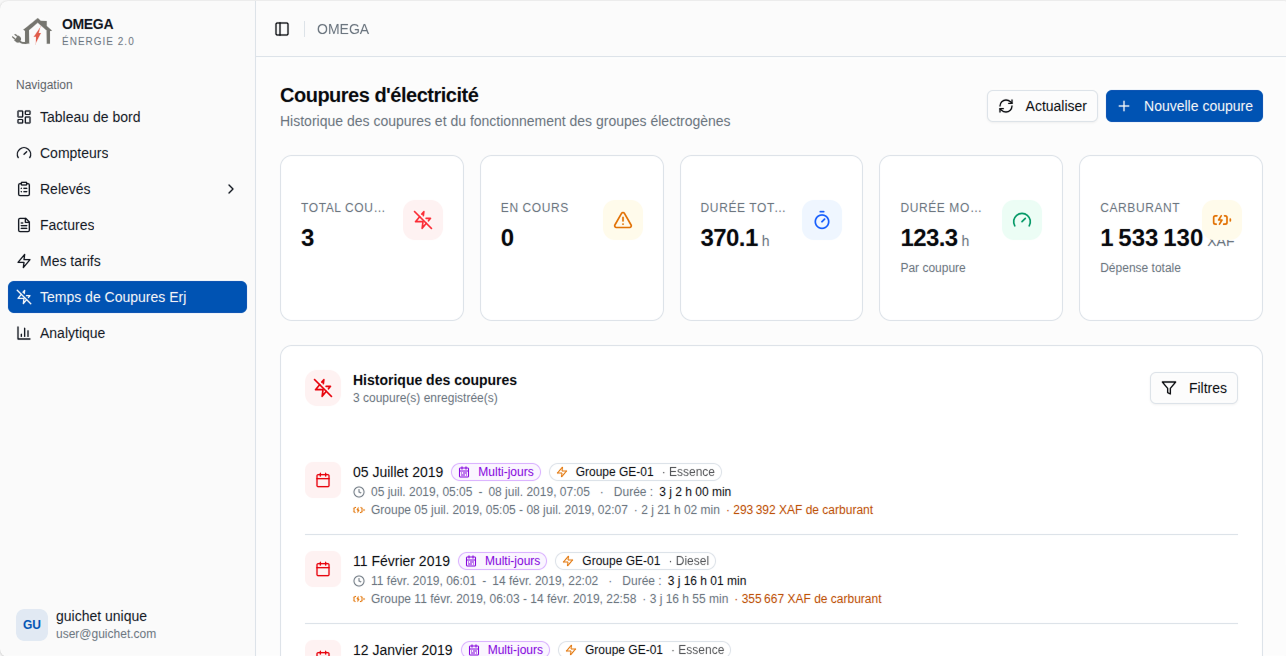Viewport: 1286px width, 656px height.
Task: Click the 12 Janvier 2019 entry title
Action: [403, 649]
